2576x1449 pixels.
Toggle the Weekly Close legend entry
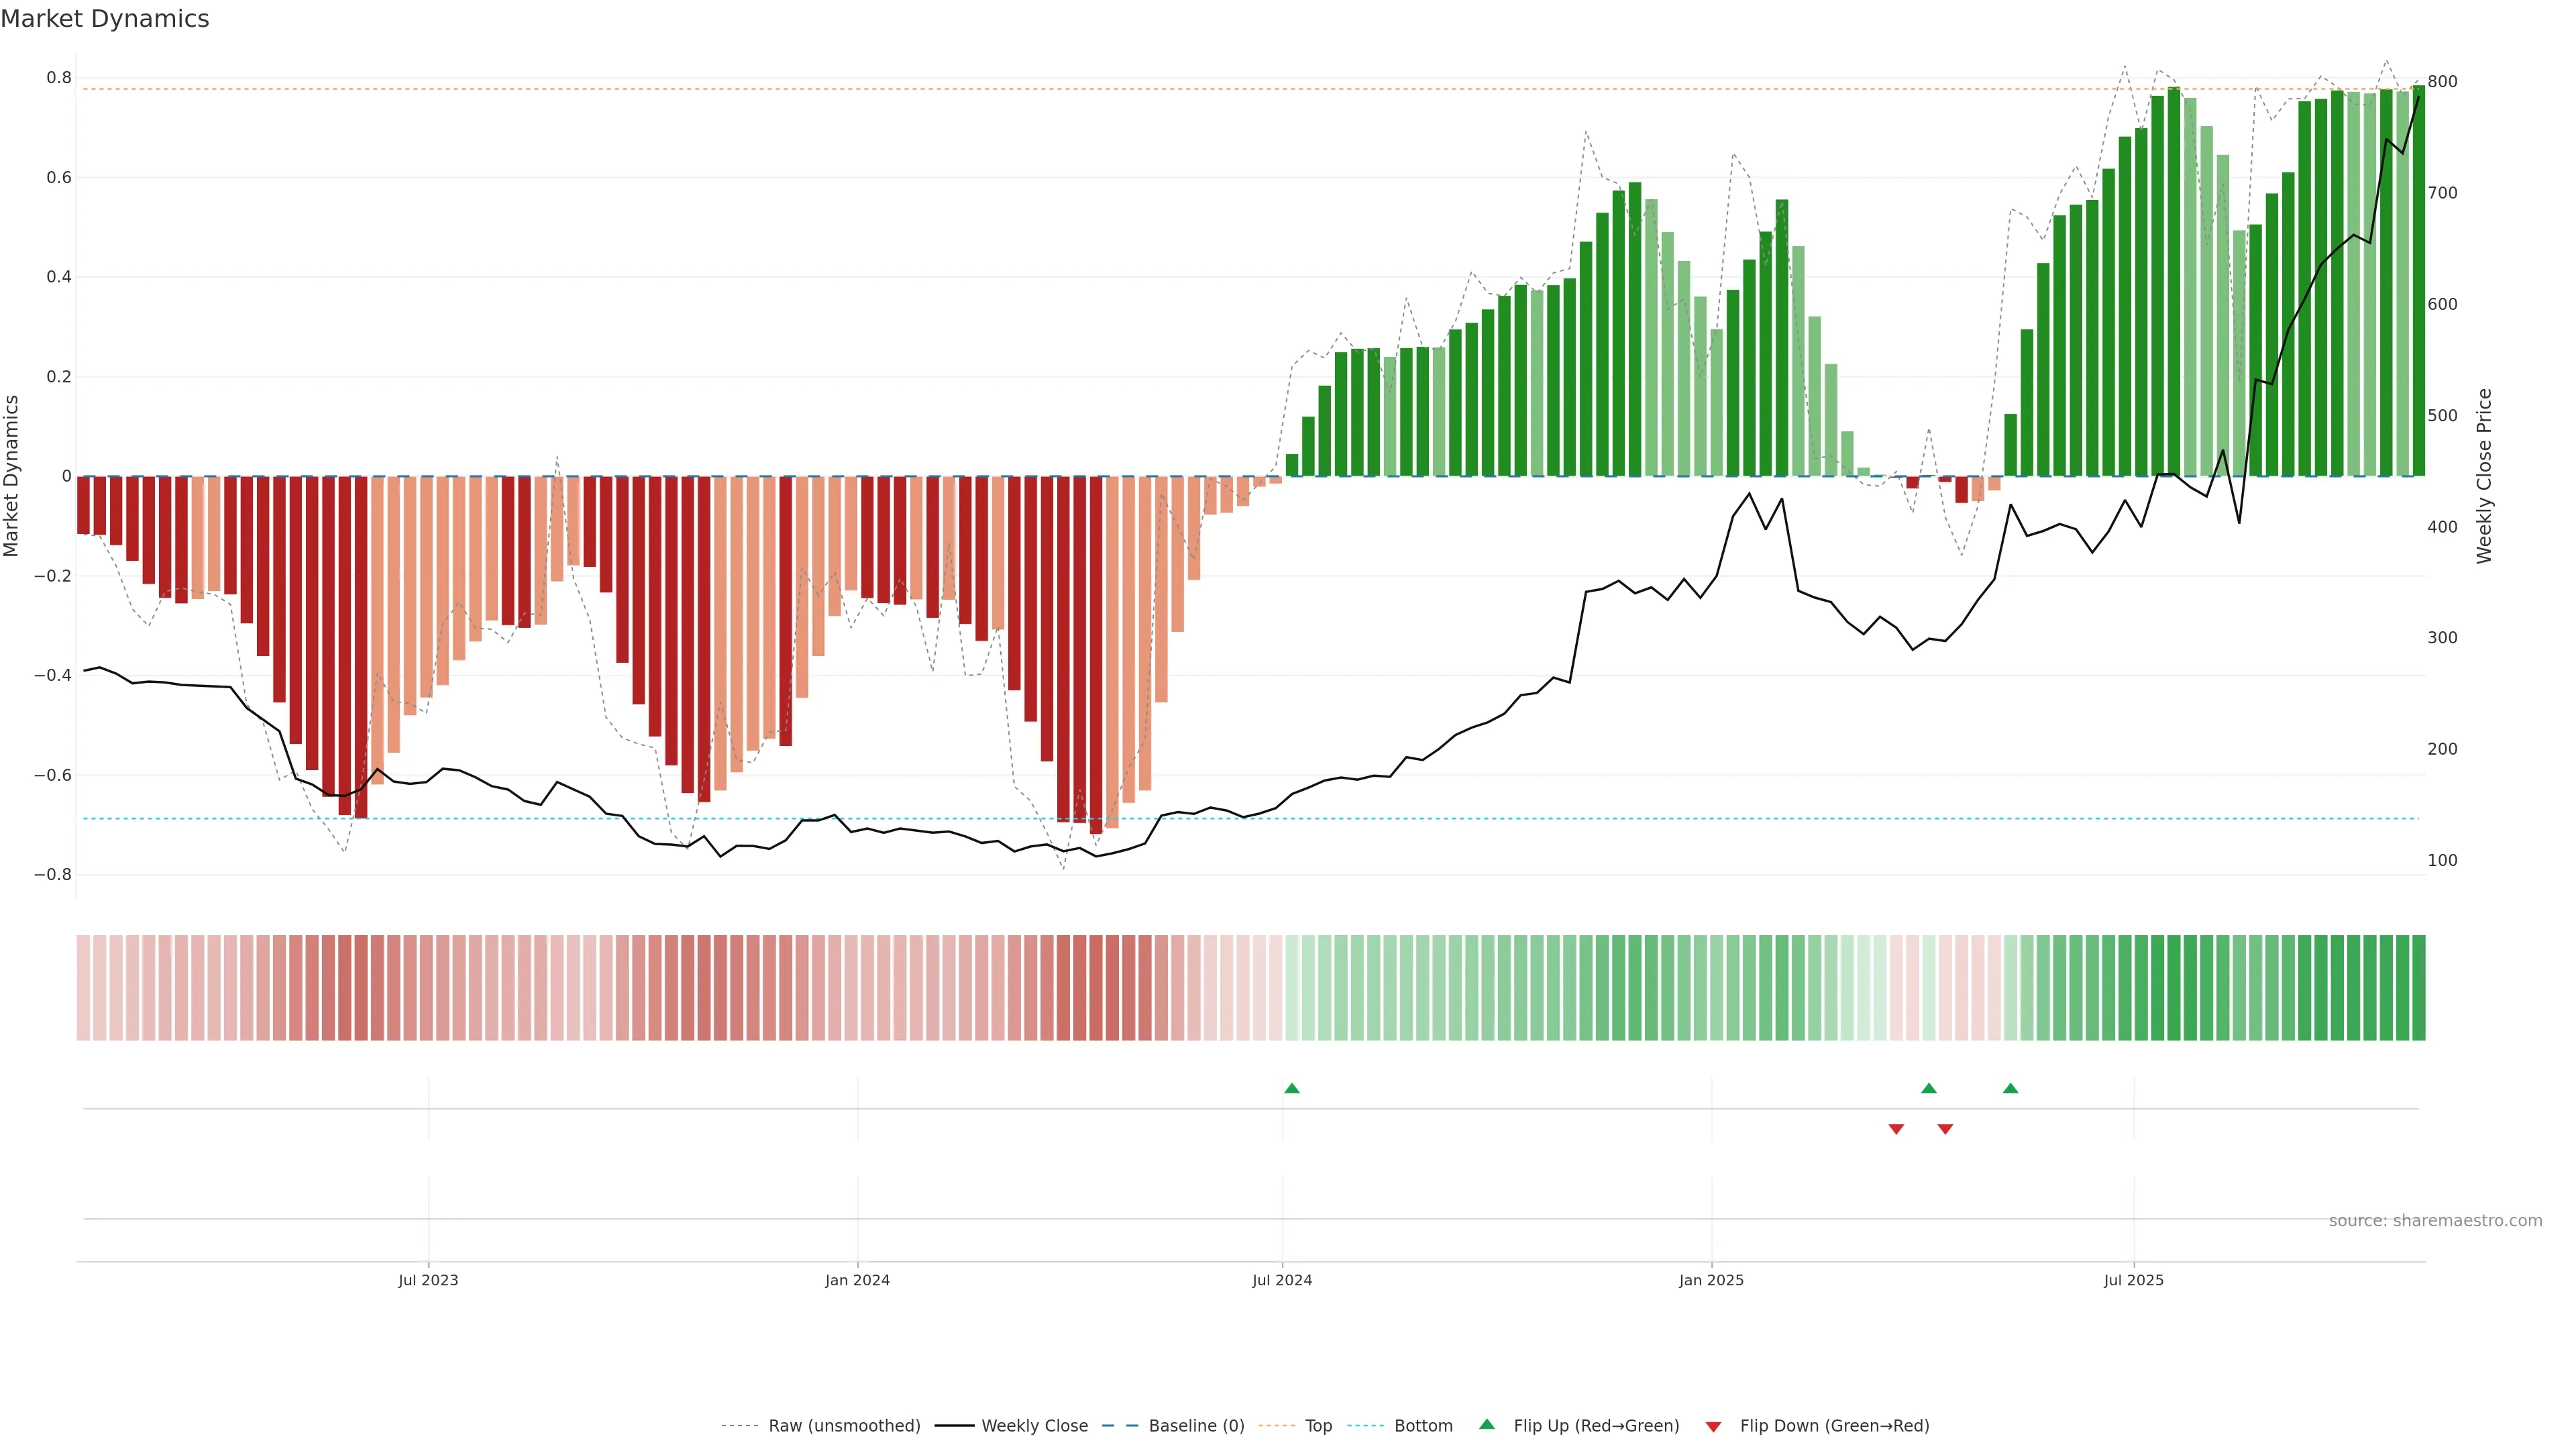pos(1034,1426)
